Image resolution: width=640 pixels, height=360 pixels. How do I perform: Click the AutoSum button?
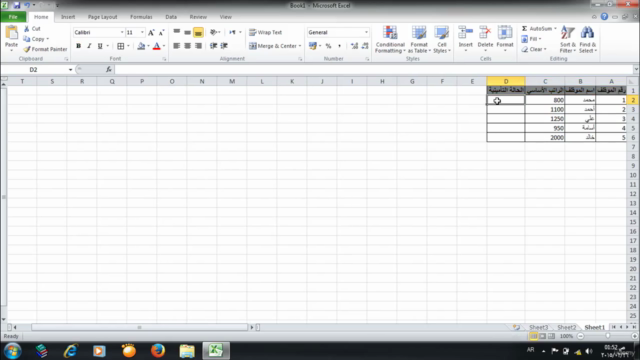click(x=536, y=29)
